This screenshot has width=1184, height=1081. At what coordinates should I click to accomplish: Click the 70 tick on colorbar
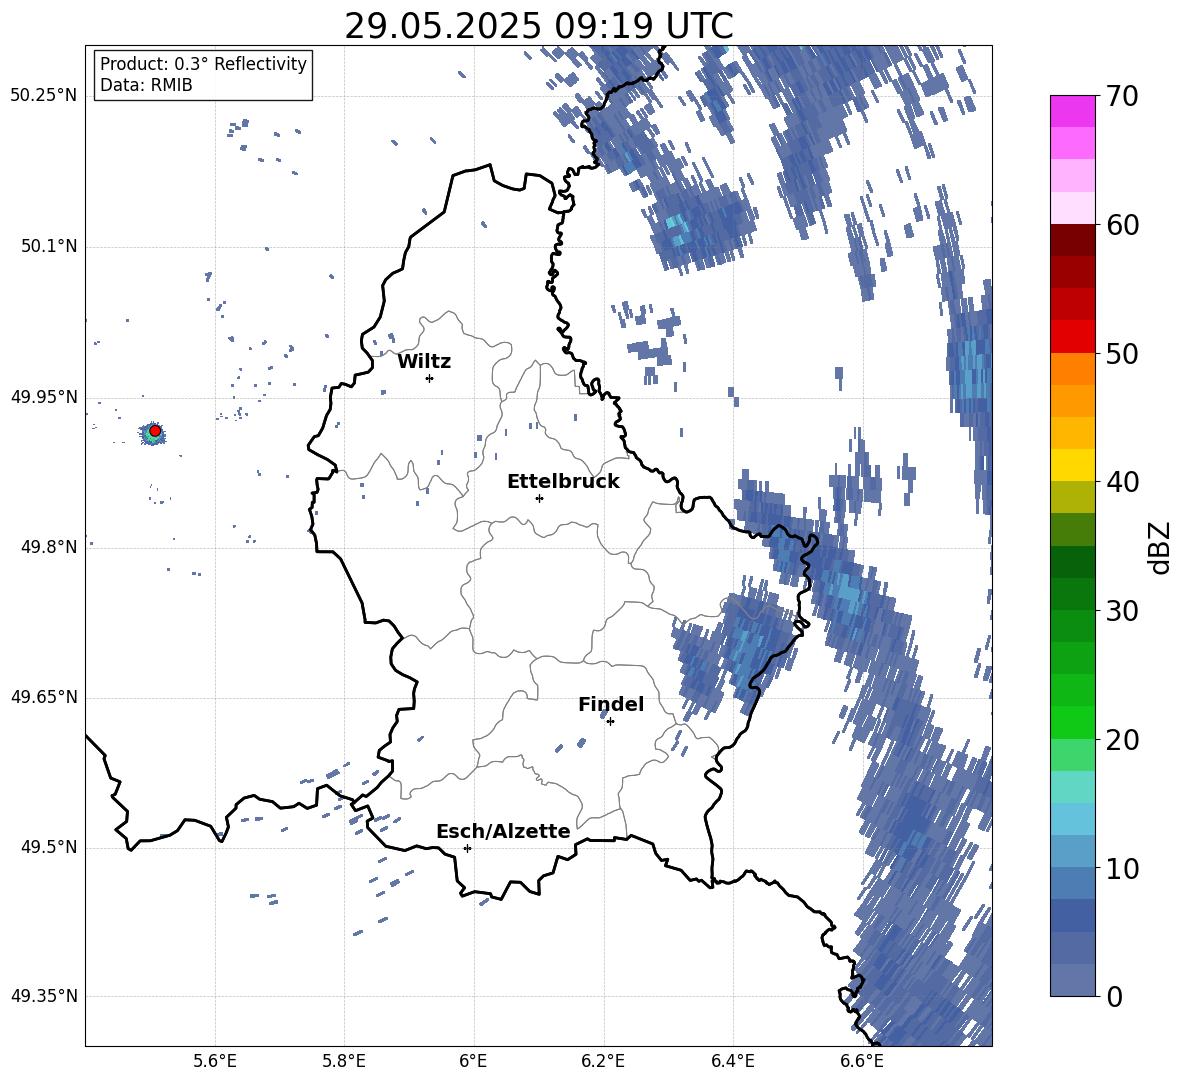1122,97
